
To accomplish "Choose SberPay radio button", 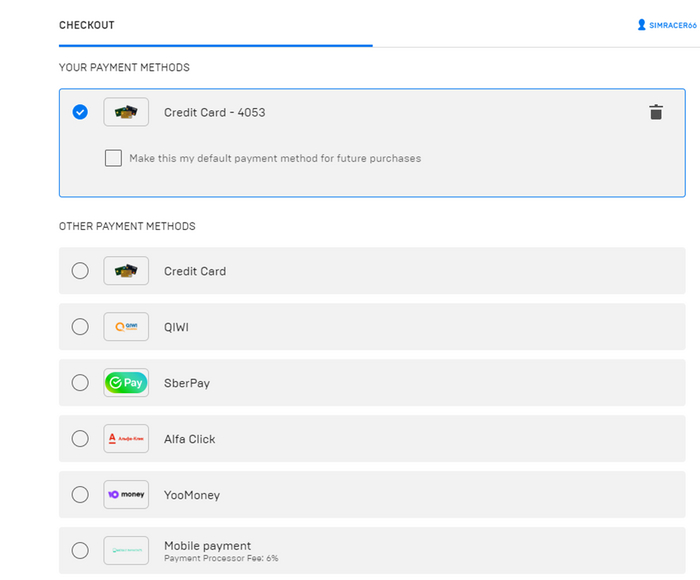I will coord(80,383).
